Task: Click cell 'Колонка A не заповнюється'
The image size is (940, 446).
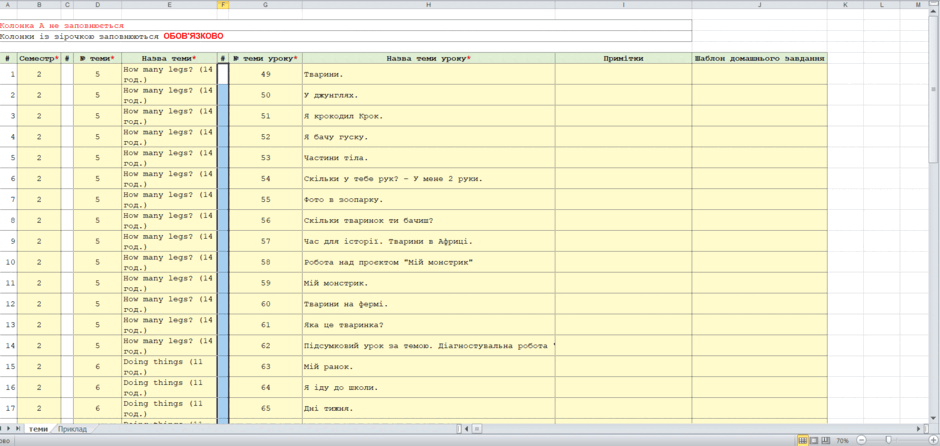Action: pyautogui.click(x=346, y=26)
